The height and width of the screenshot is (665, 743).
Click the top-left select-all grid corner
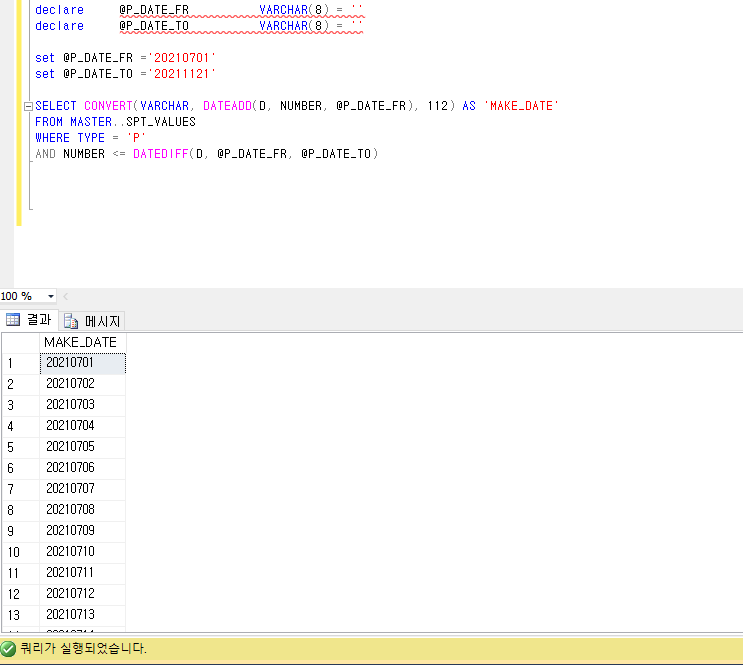point(20,342)
